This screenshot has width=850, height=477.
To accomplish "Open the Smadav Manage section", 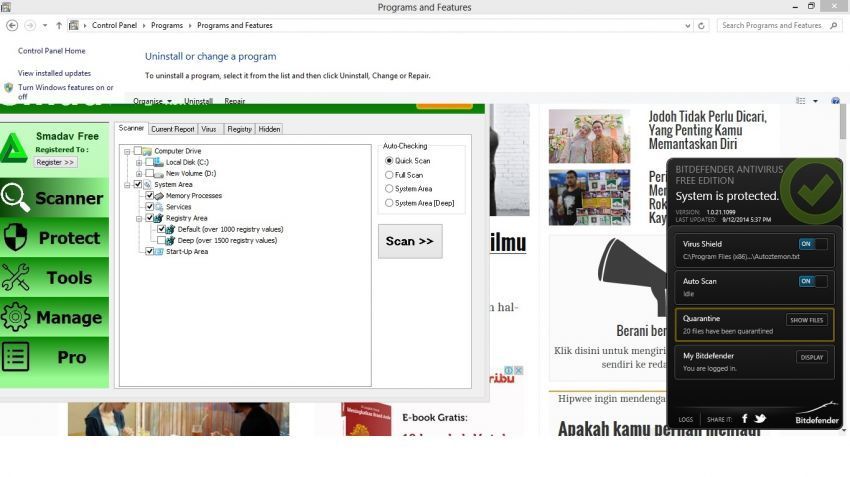I will (54, 317).
